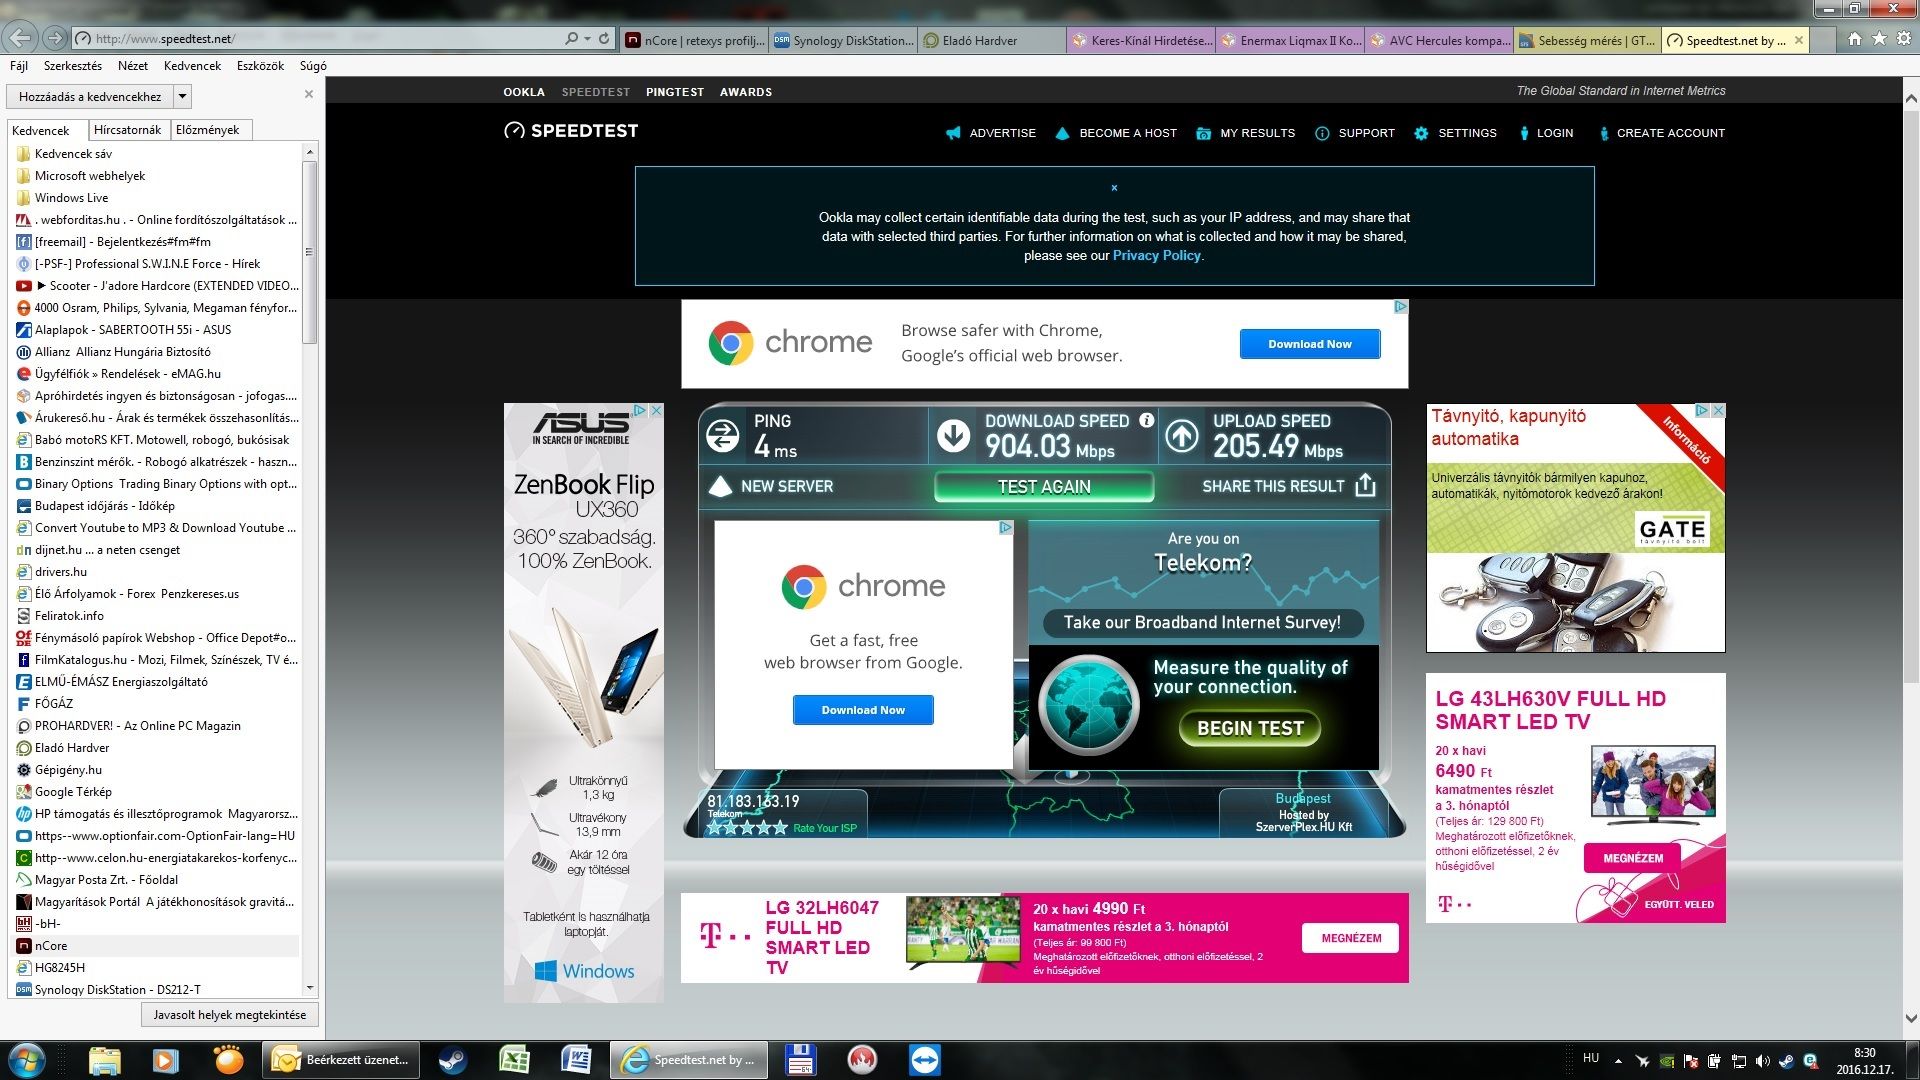
Task: Open Word from the taskbar
Action: pos(576,1060)
